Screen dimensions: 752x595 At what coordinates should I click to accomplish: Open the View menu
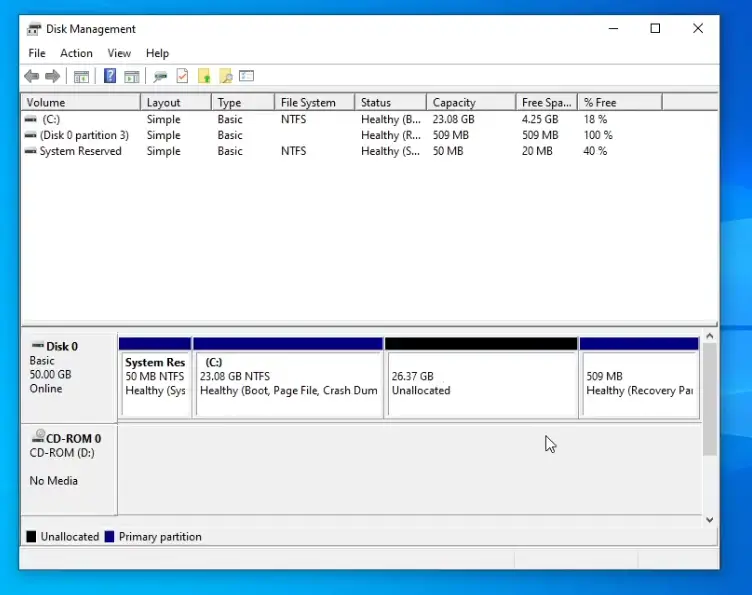click(x=119, y=53)
